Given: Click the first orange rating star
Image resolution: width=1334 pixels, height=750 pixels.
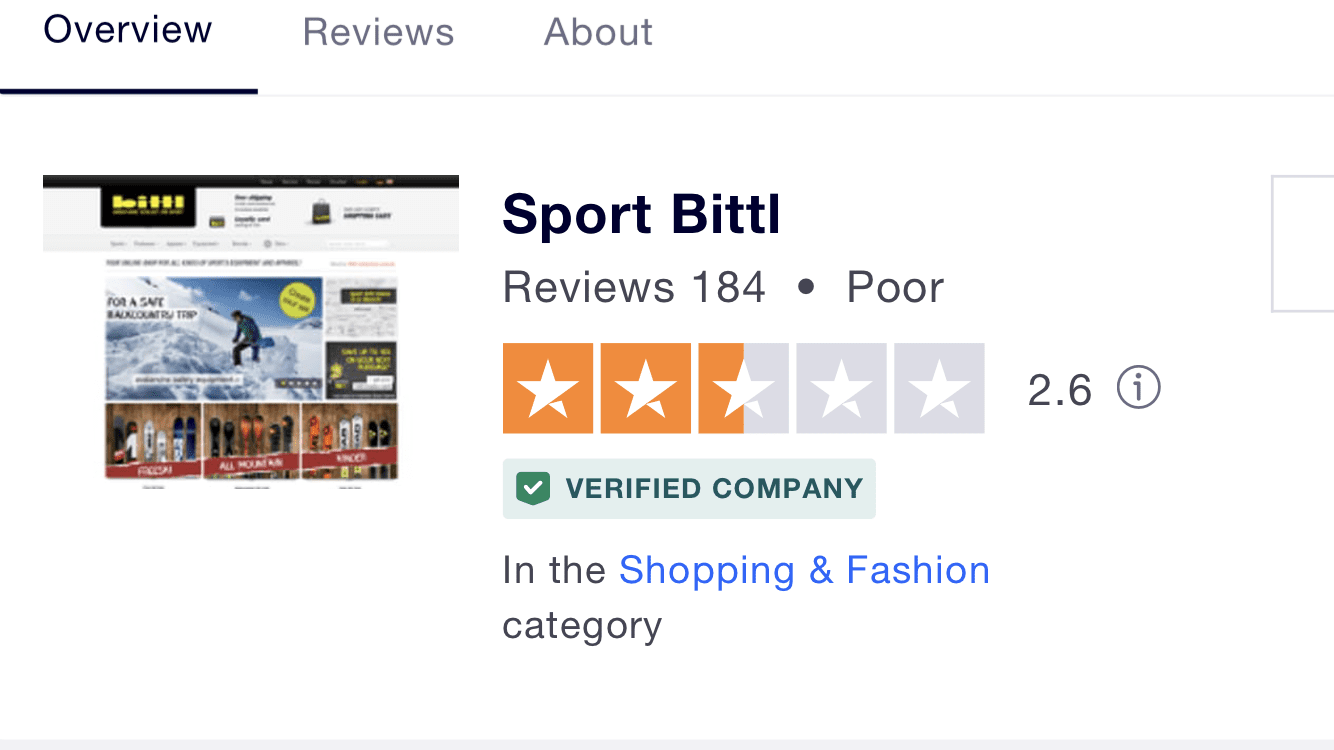Looking at the screenshot, I should point(547,389).
